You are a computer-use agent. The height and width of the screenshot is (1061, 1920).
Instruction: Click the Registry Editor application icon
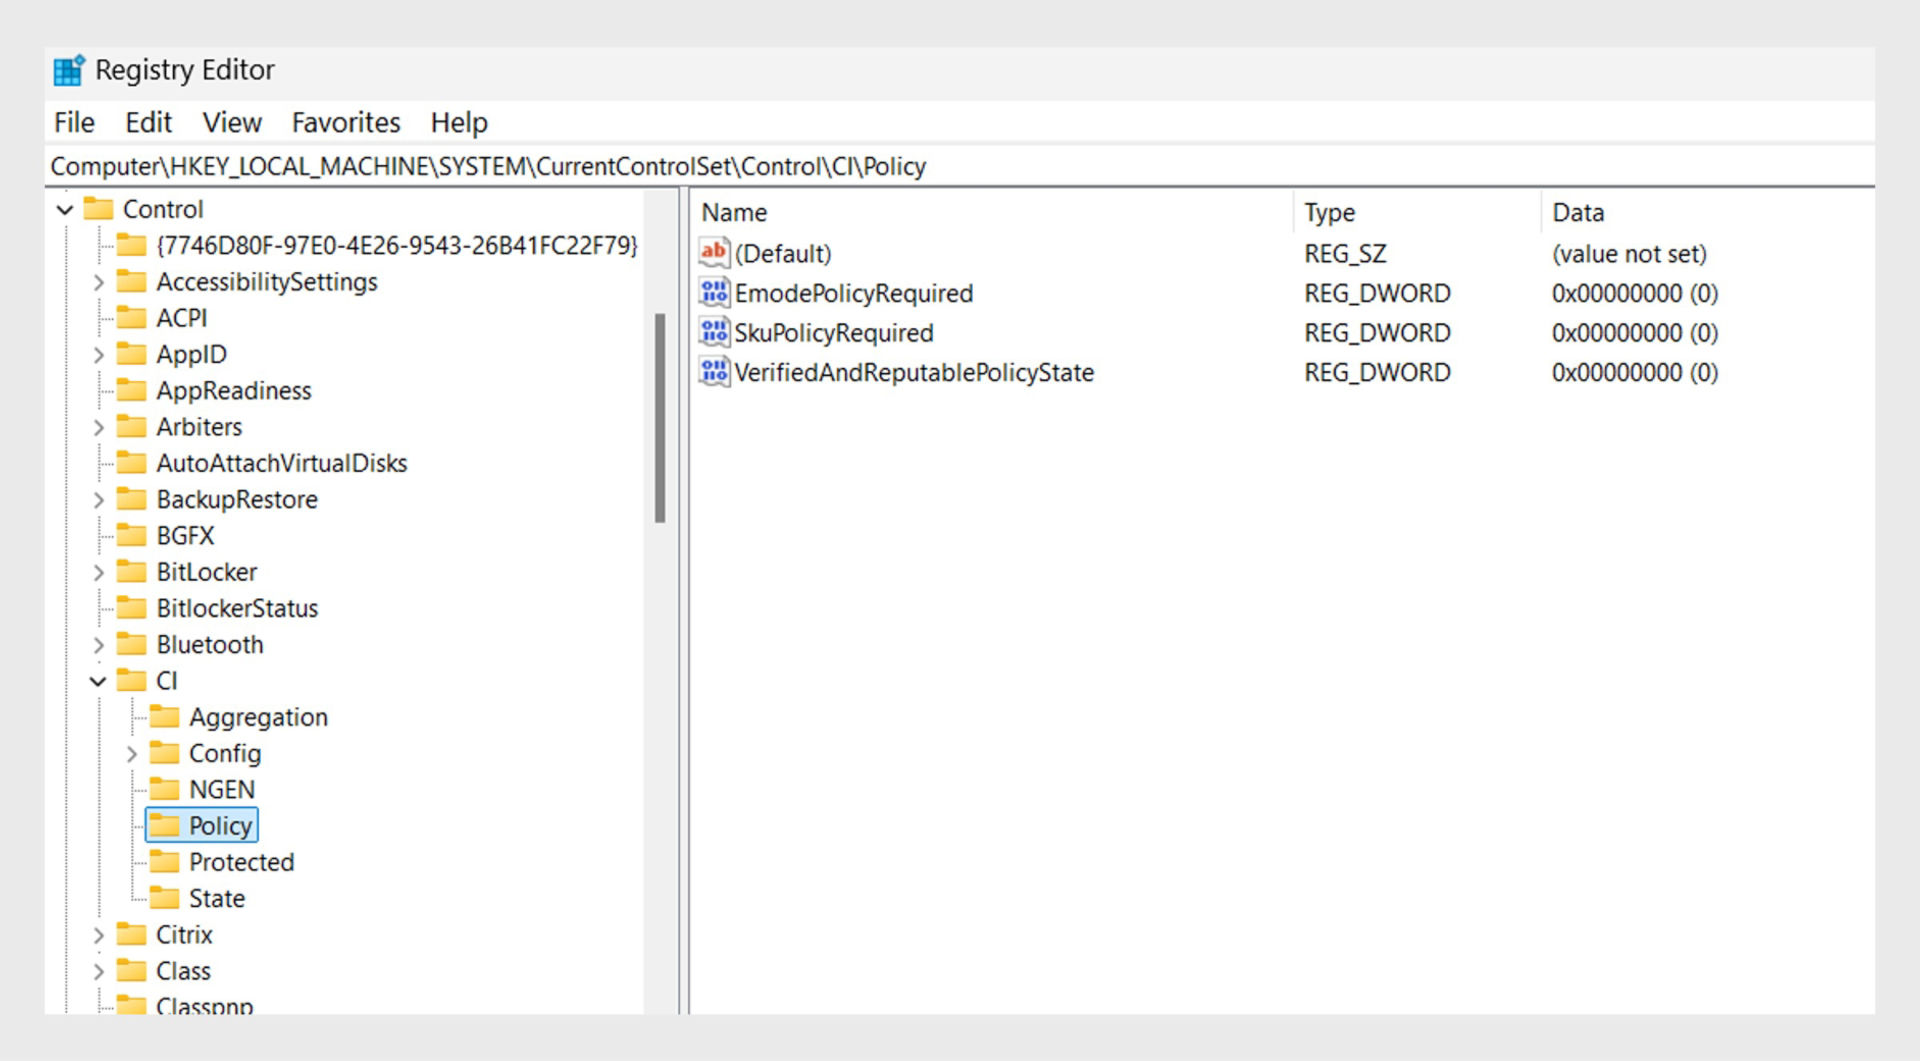point(67,69)
